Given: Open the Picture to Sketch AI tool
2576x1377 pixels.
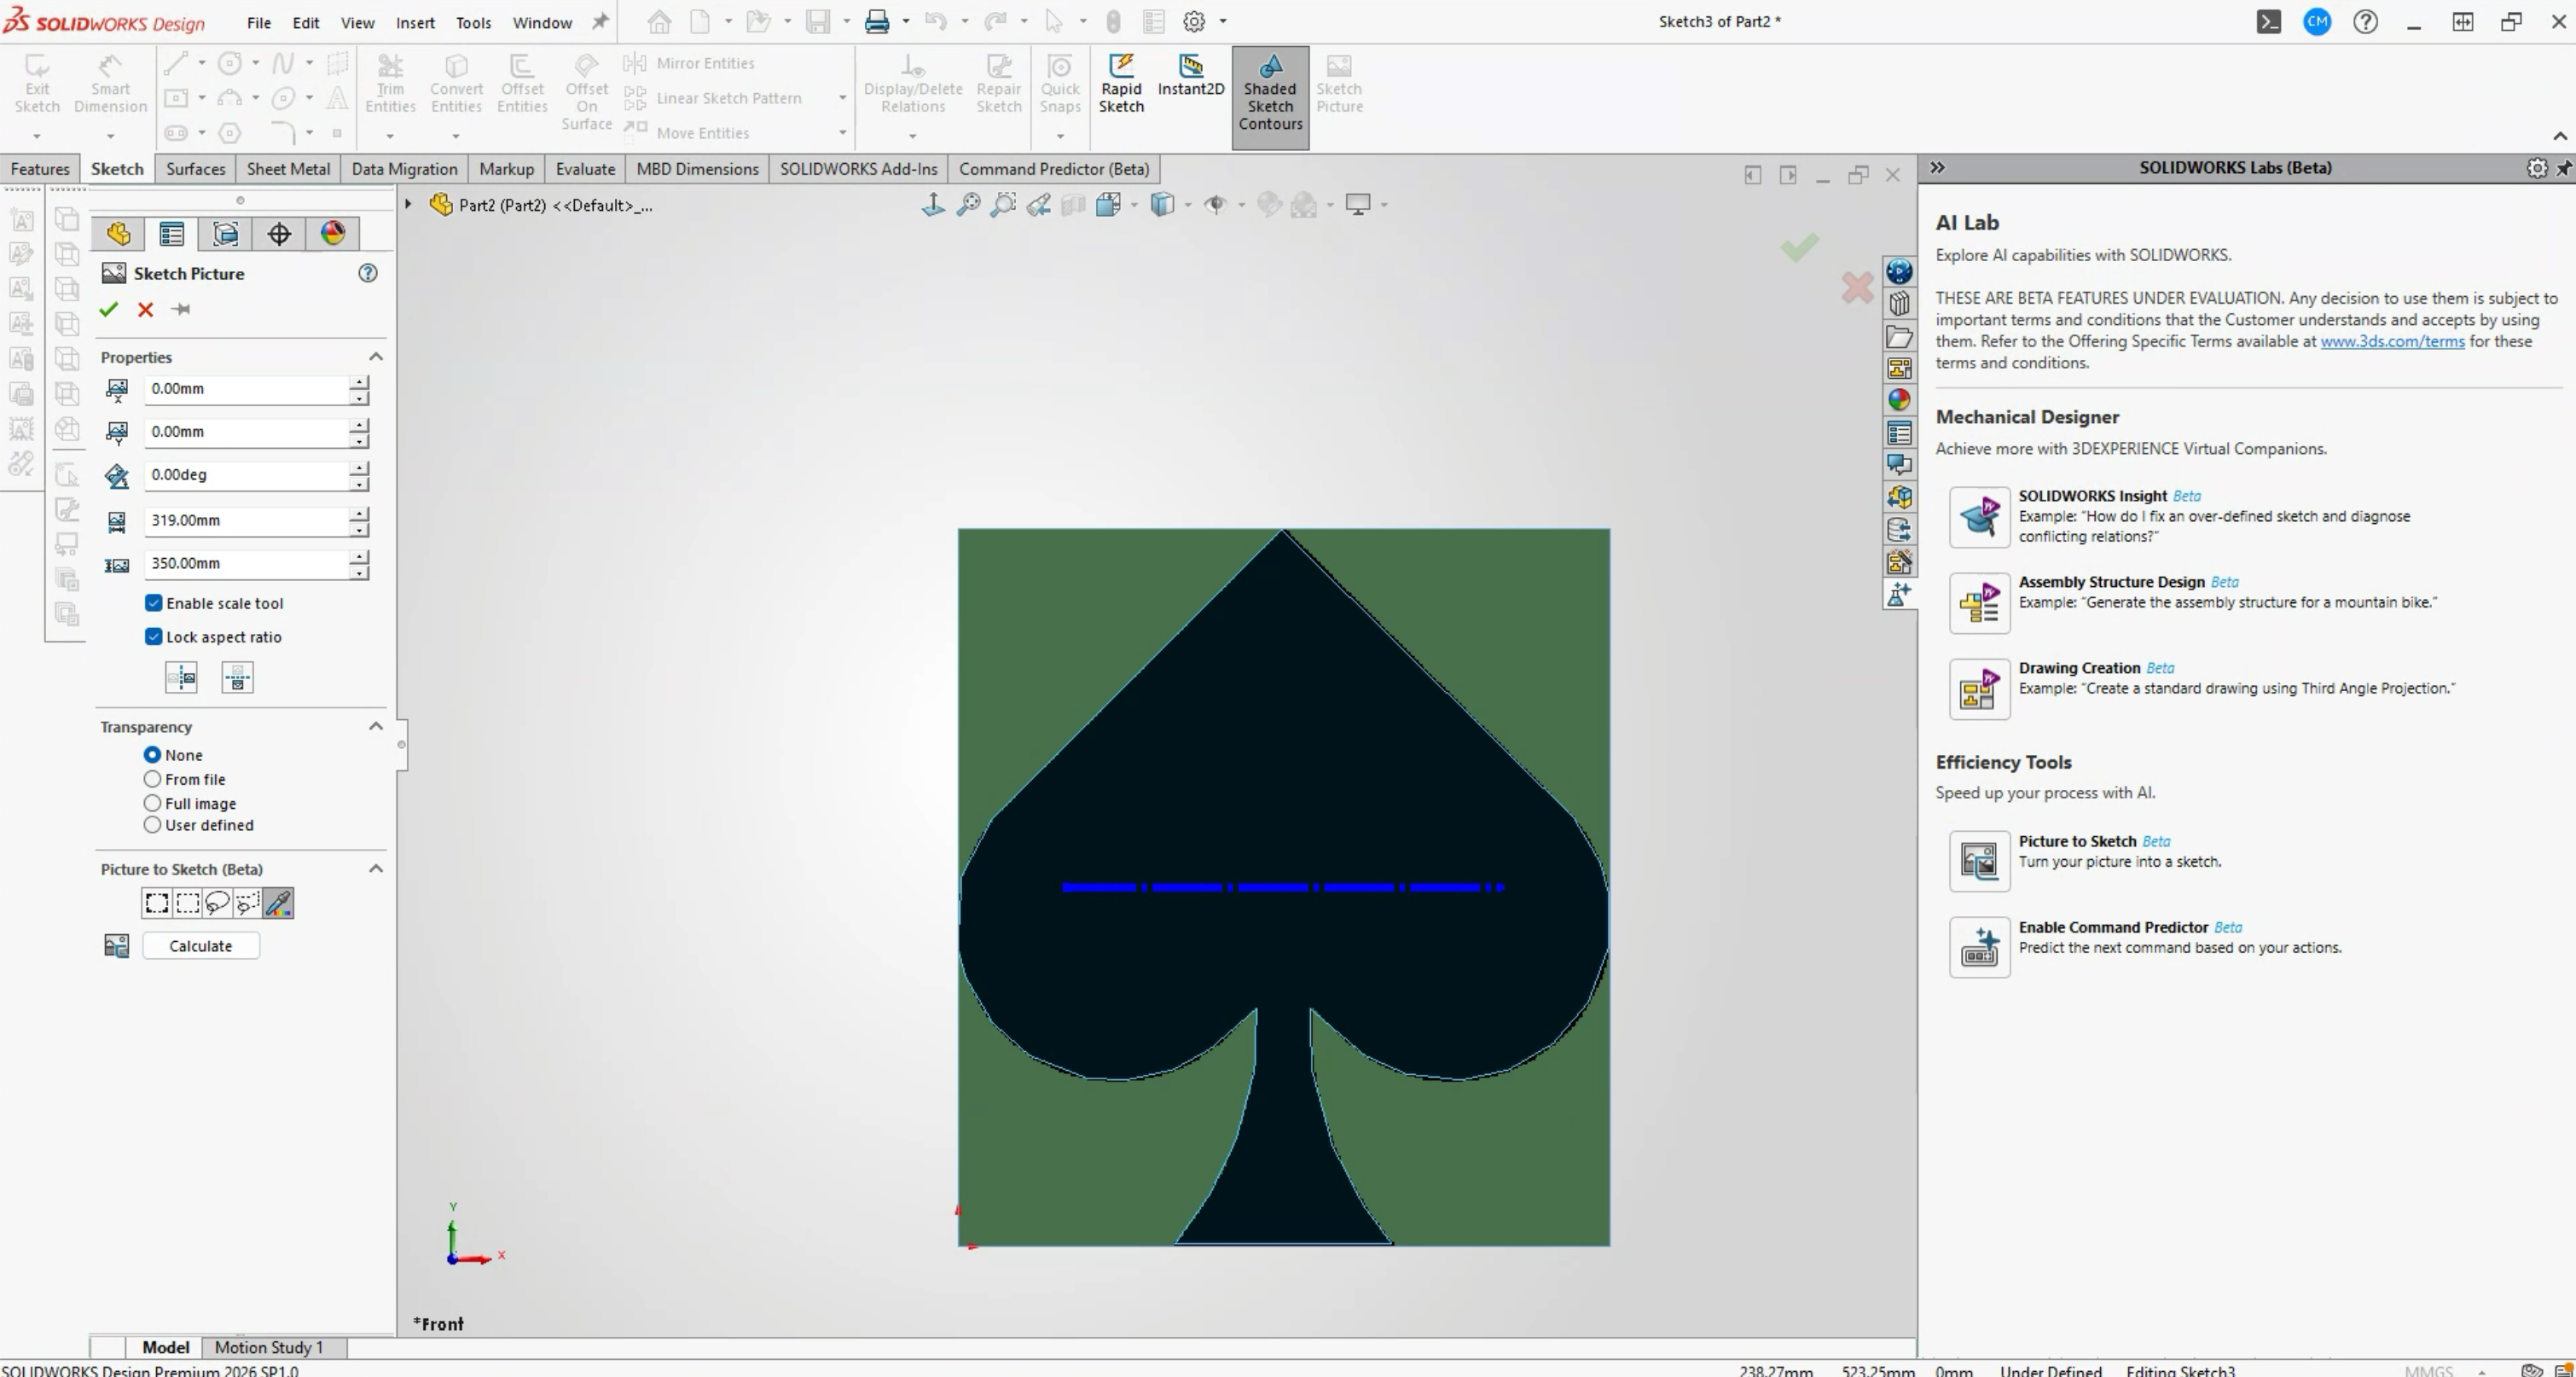Looking at the screenshot, I should (1978, 860).
